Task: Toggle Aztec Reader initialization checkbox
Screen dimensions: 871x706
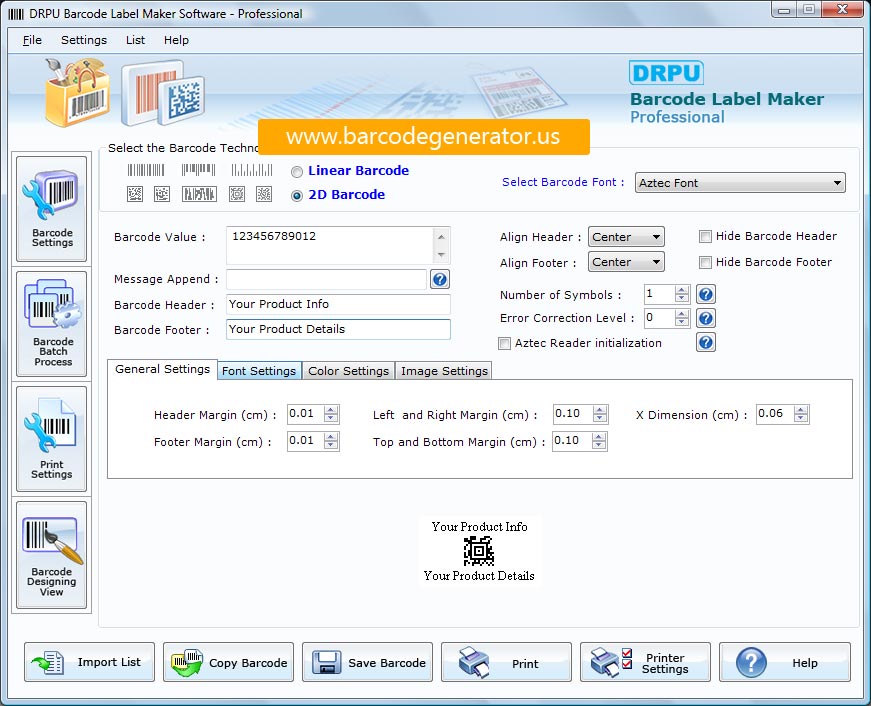Action: (504, 343)
